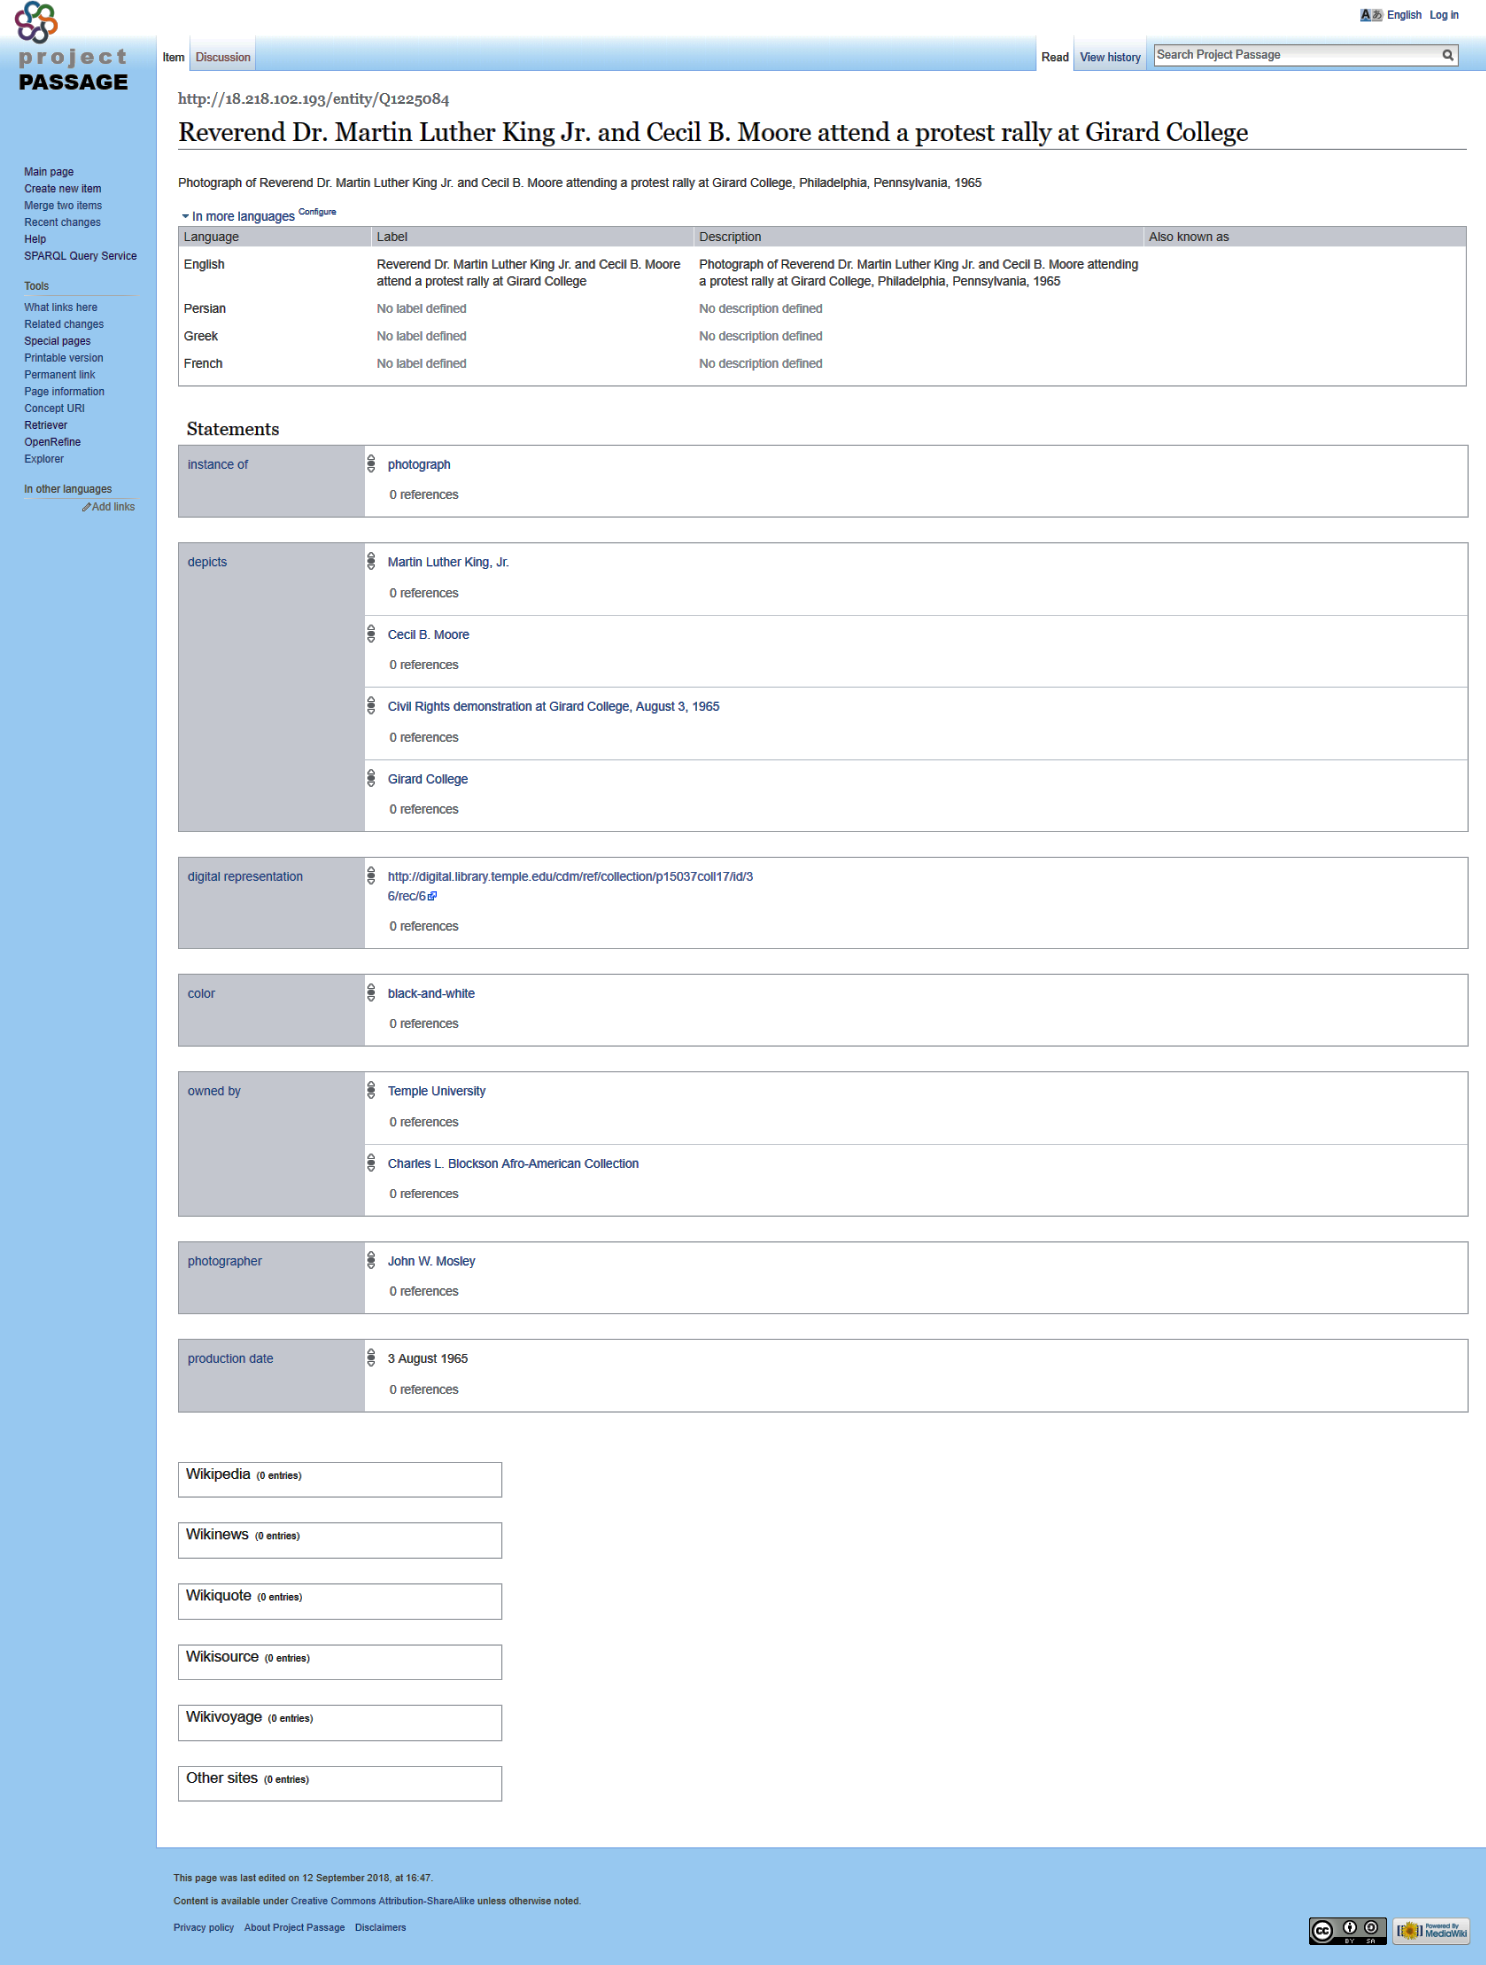
Task: Expand 0 references under 3 August 1965
Action: [423, 1390]
